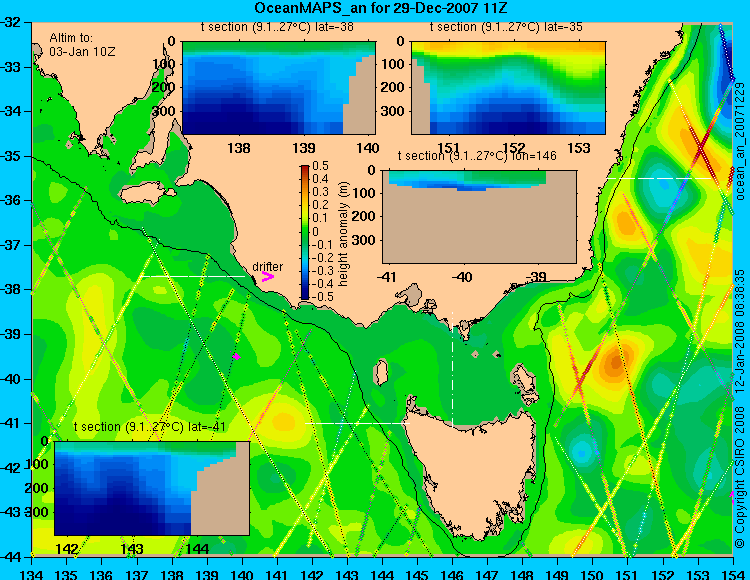Screen dimensions: 750x580
Task: Click the 0.5 label on the color bar
Action: [x=320, y=166]
